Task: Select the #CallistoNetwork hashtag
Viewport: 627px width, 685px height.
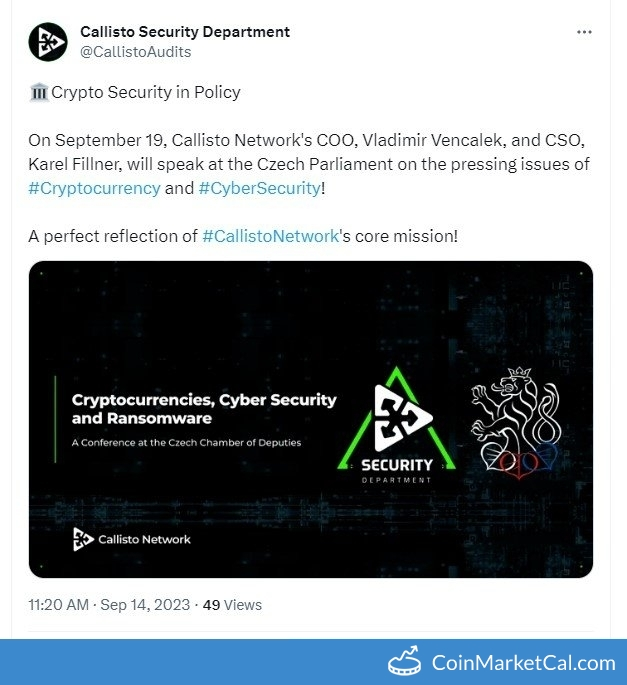Action: (x=270, y=236)
